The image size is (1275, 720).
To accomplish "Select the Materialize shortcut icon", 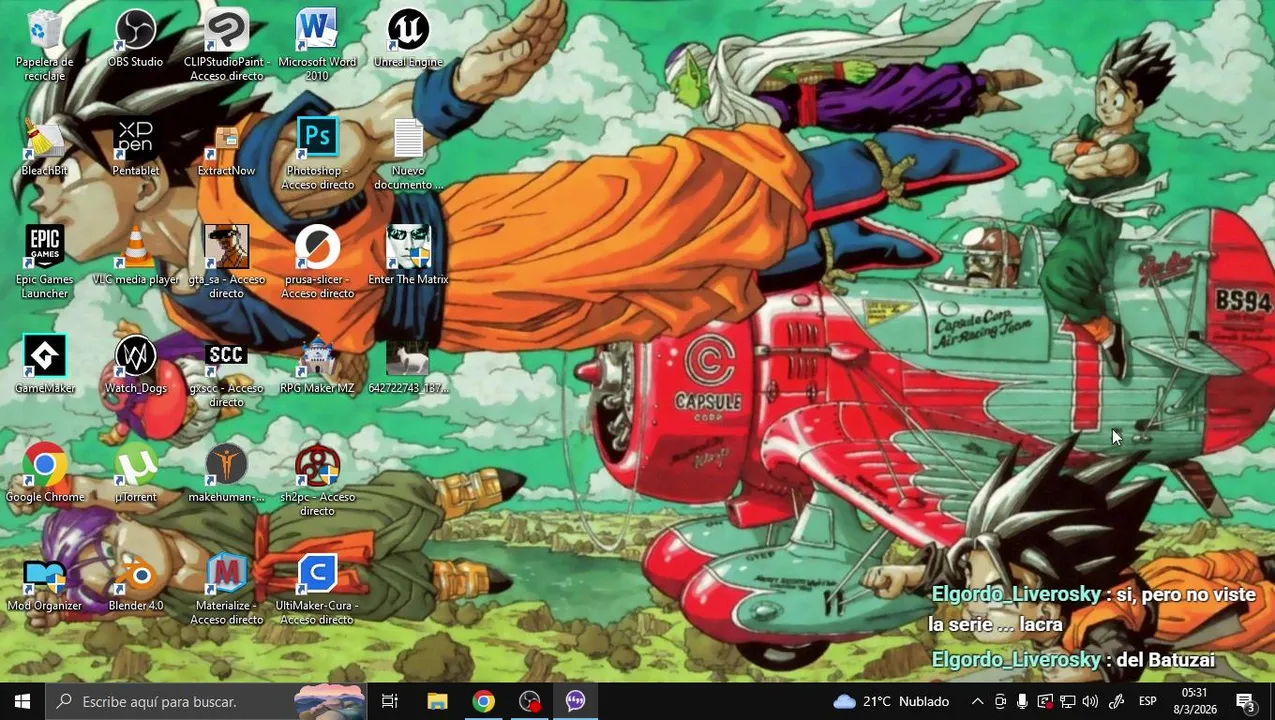I will coord(227,590).
